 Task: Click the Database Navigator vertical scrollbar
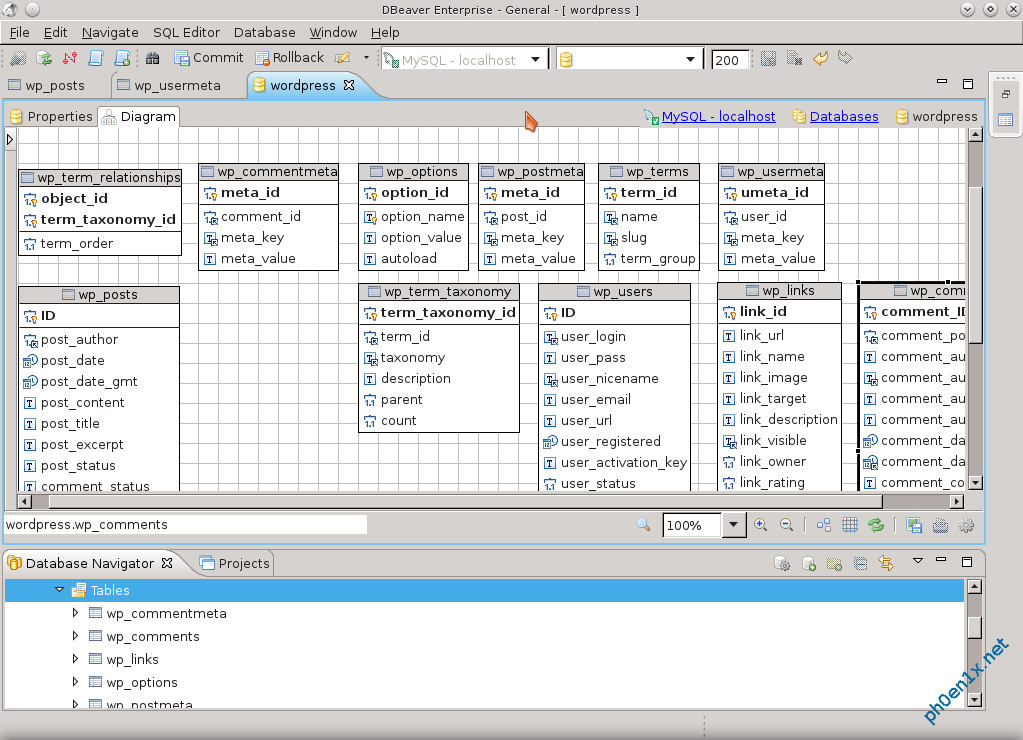click(x=974, y=628)
